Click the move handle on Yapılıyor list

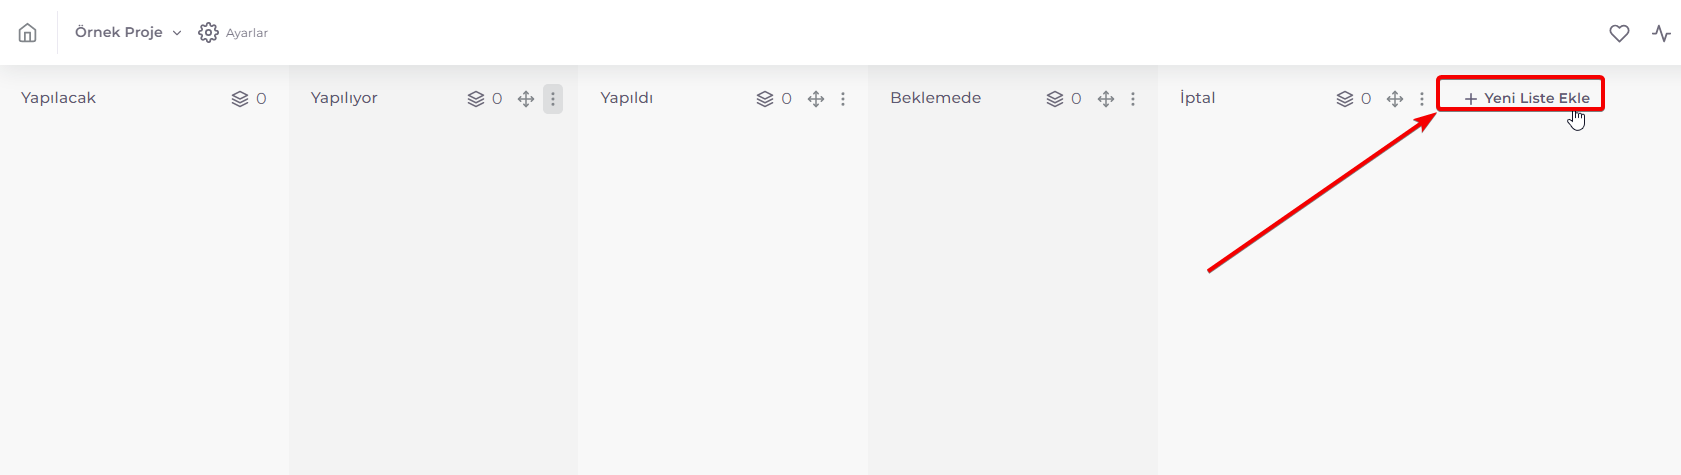(526, 99)
